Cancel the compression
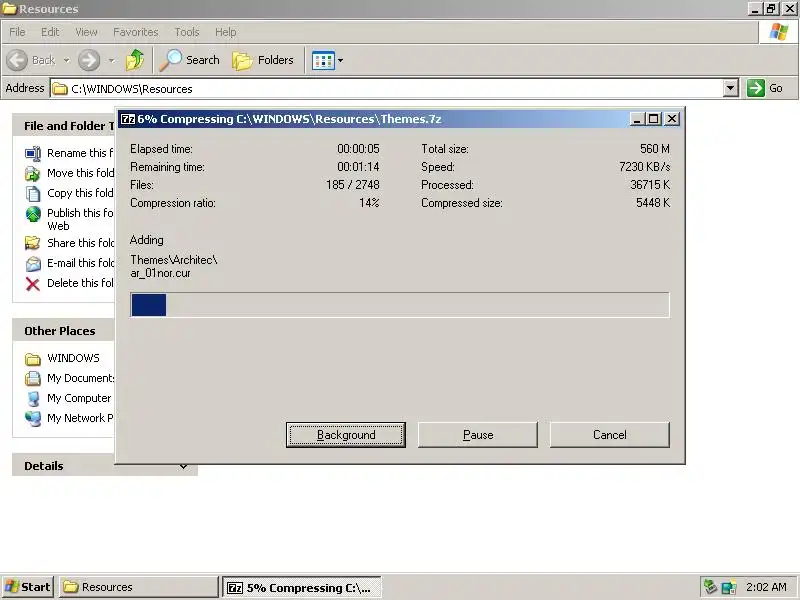 (x=610, y=435)
